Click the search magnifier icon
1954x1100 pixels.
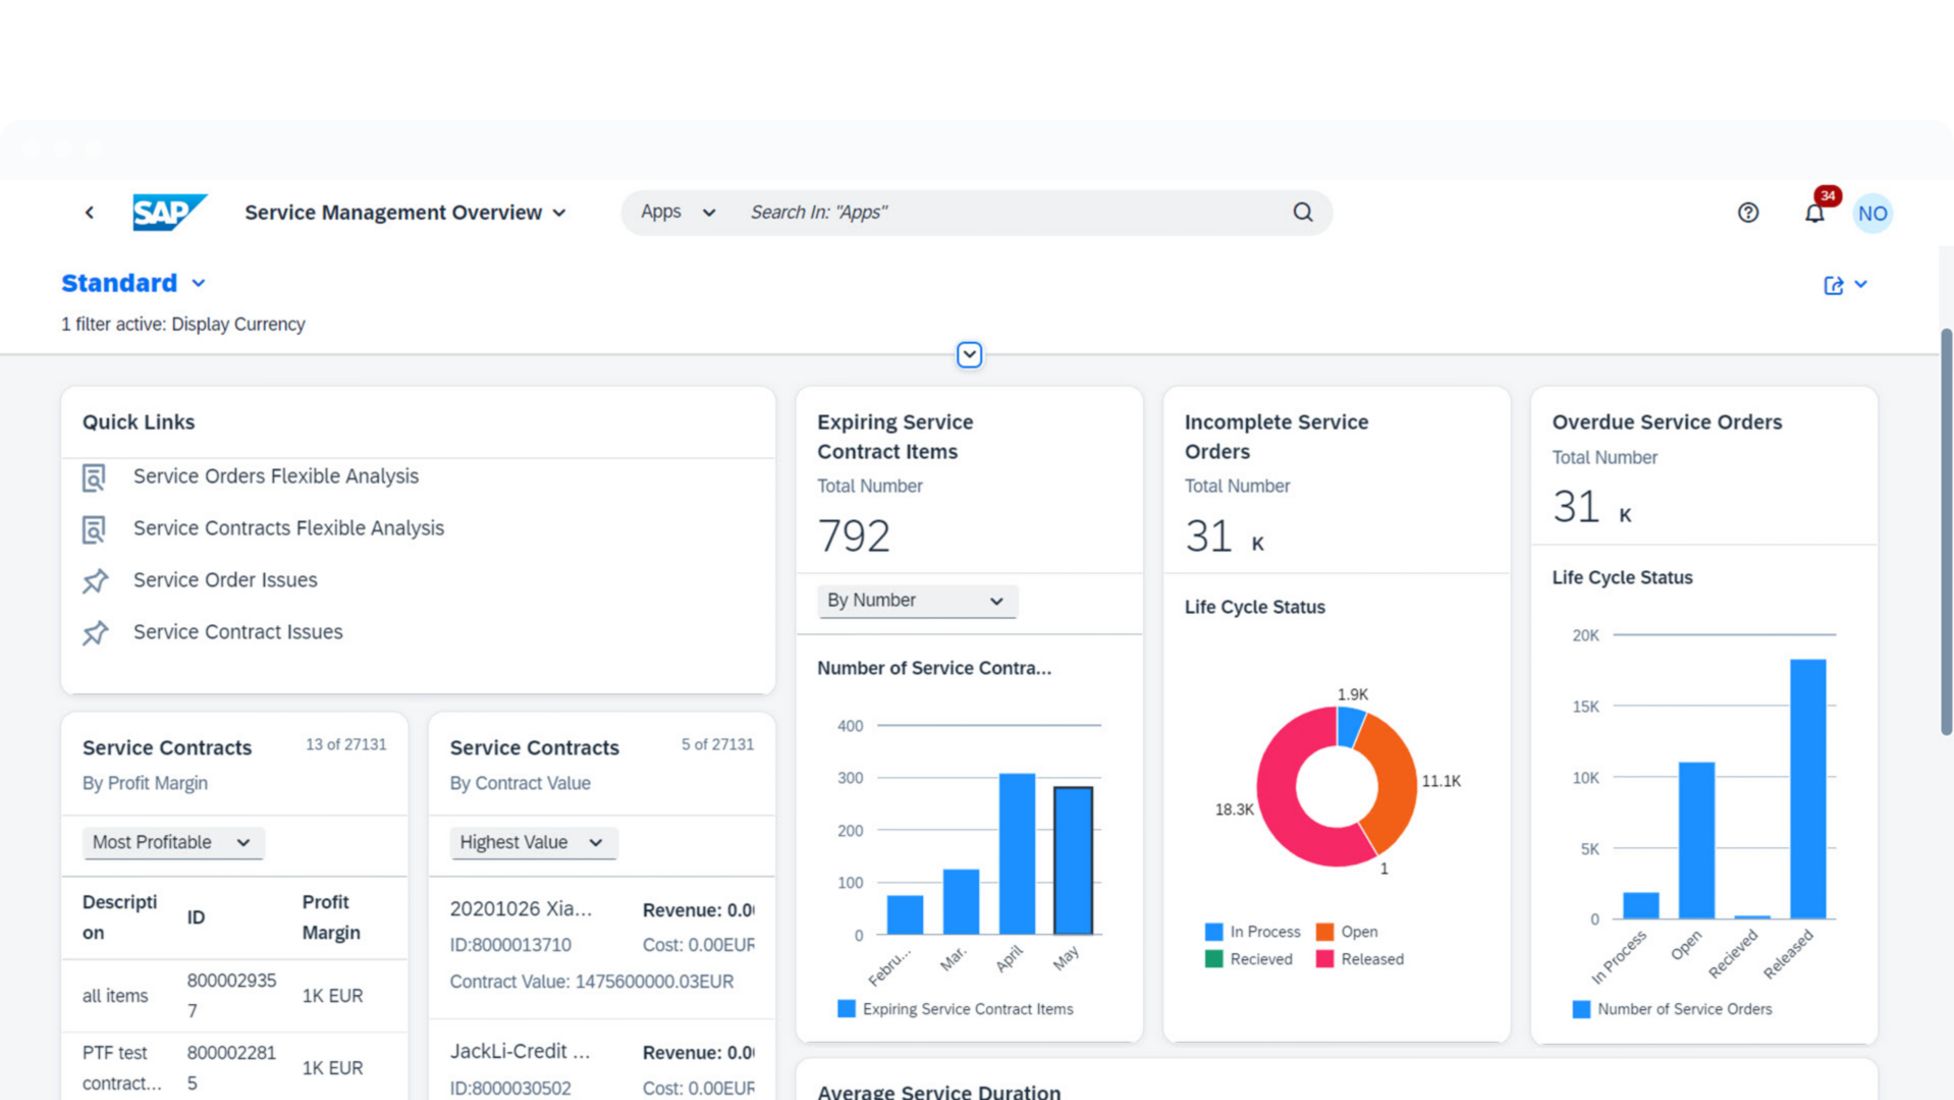point(1302,212)
